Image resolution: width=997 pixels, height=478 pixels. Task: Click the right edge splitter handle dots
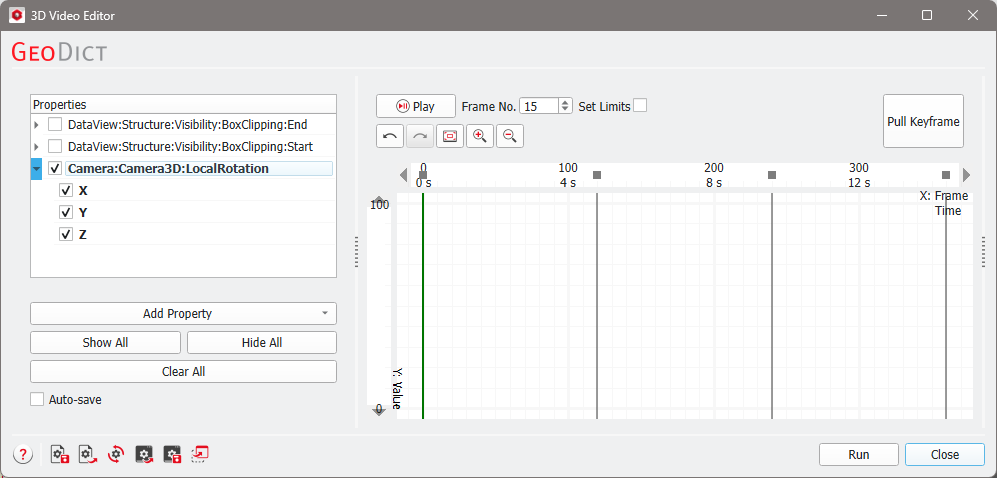click(983, 253)
